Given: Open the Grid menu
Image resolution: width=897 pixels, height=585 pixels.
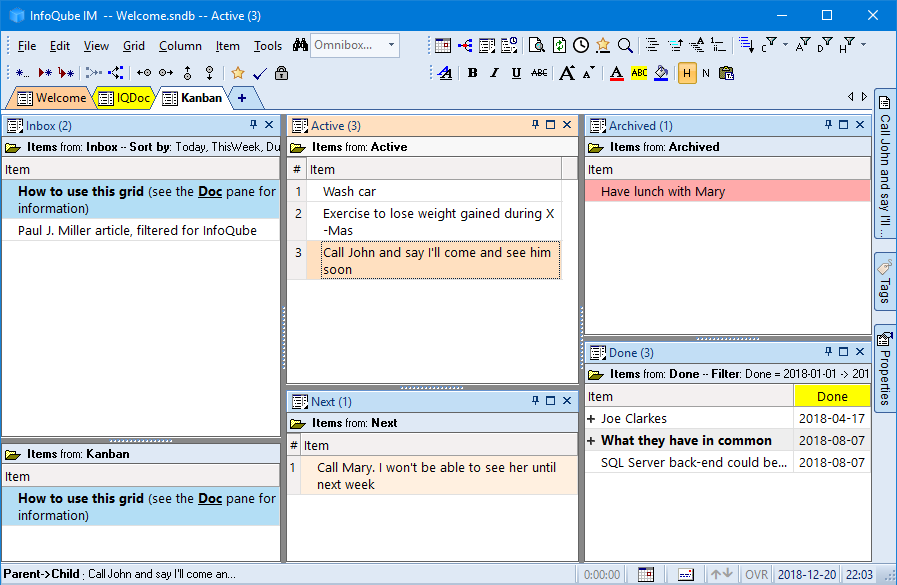Looking at the screenshot, I should click(133, 46).
